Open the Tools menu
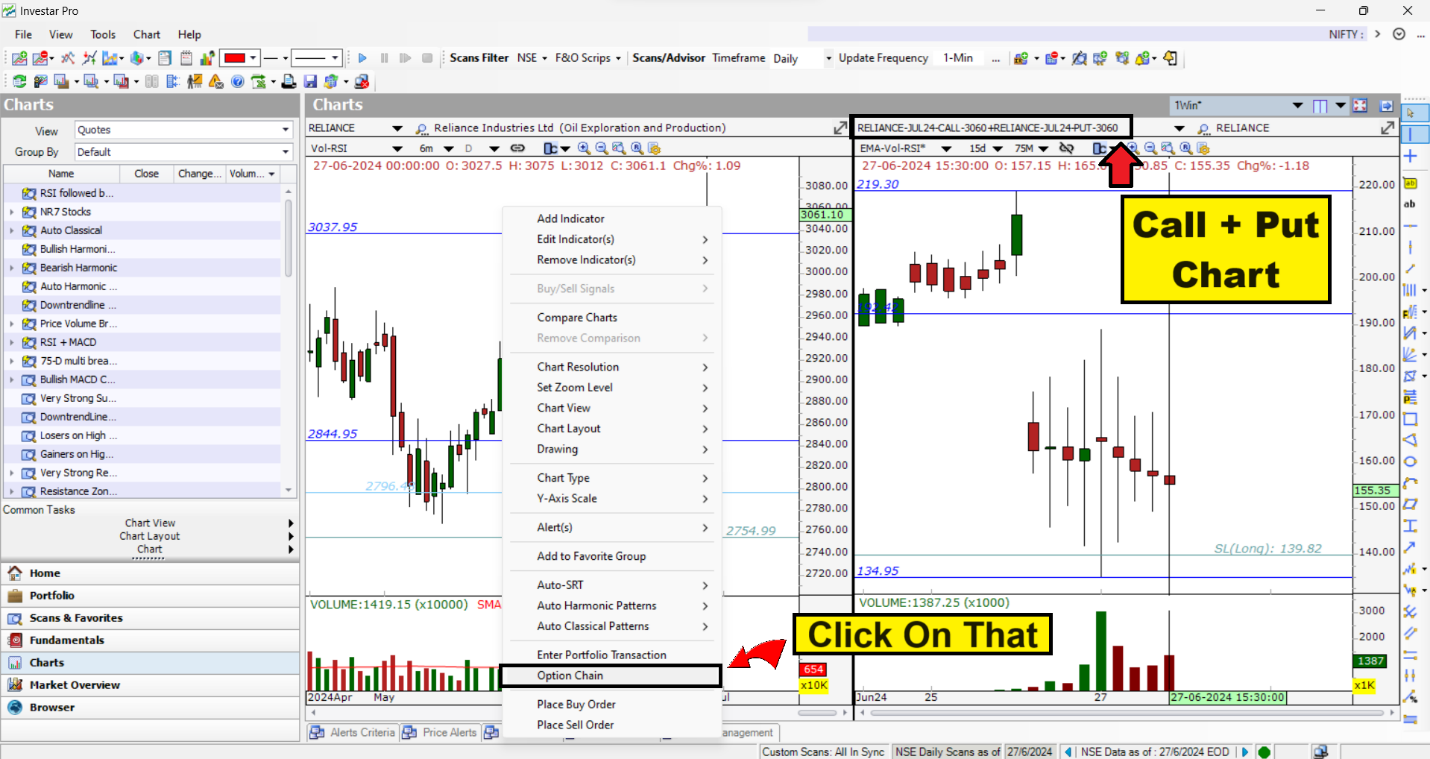 coord(103,34)
